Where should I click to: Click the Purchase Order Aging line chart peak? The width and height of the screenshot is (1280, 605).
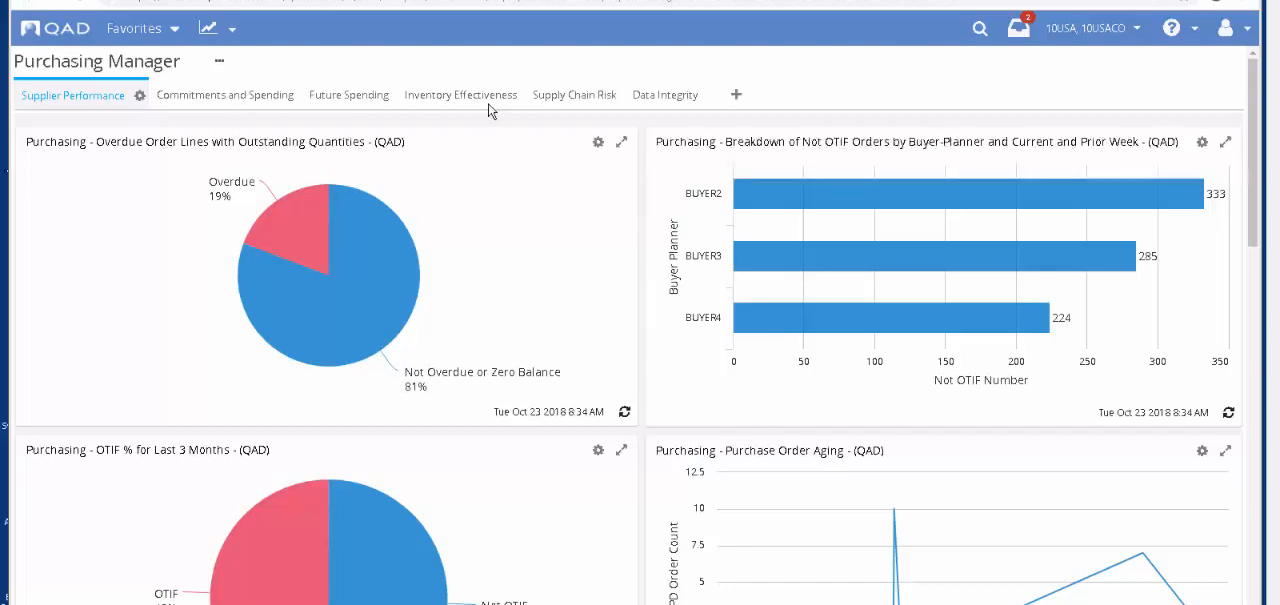[x=894, y=509]
